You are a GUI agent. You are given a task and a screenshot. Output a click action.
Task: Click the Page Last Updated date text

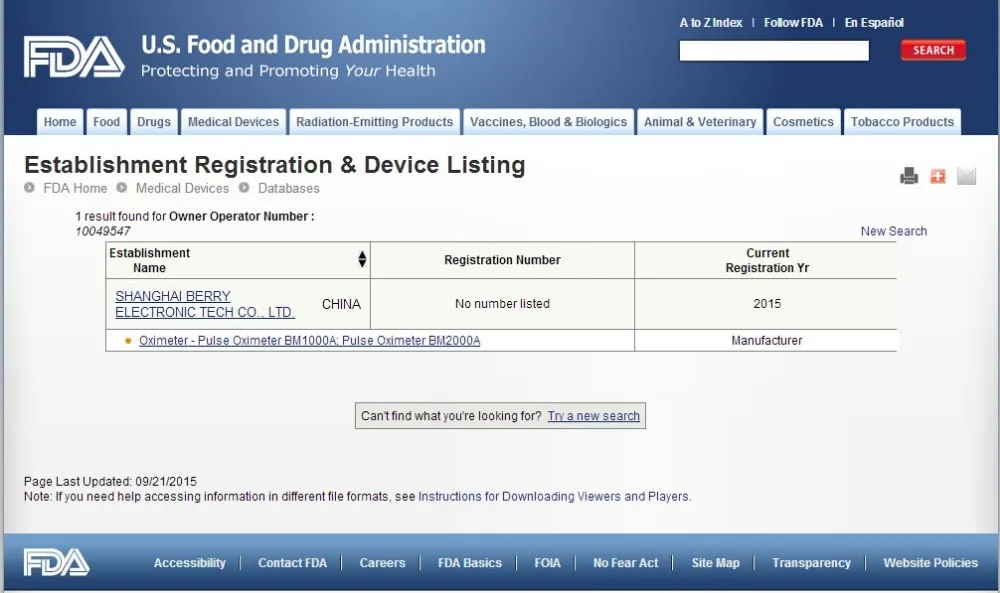click(110, 481)
